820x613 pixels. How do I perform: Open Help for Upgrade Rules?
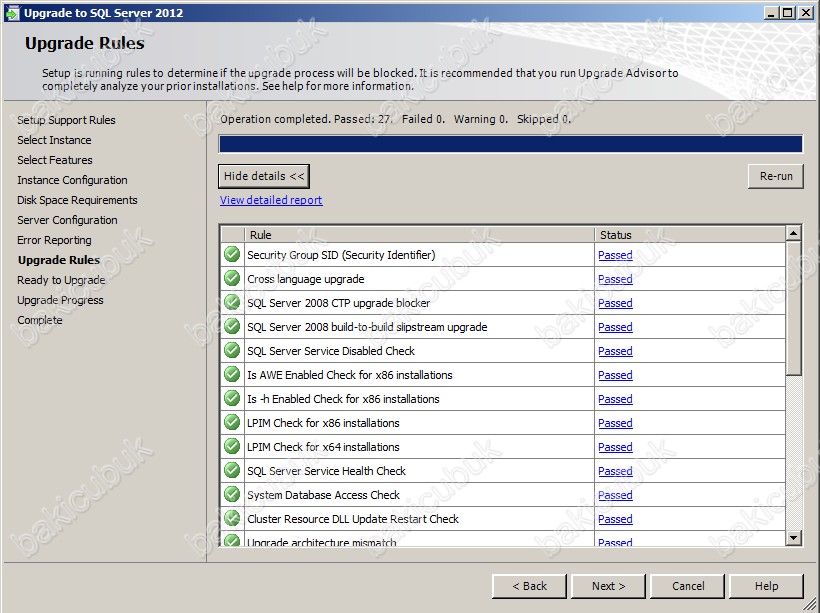pos(766,586)
